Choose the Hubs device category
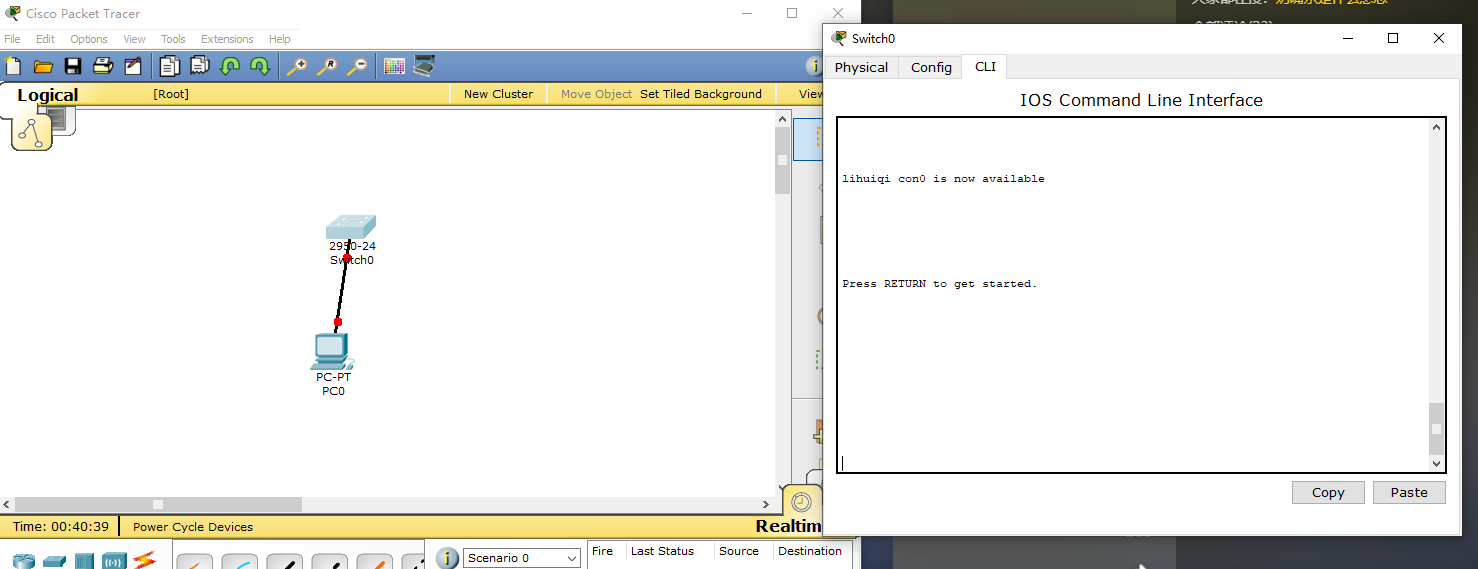Viewport: 1478px width, 569px height. point(84,561)
